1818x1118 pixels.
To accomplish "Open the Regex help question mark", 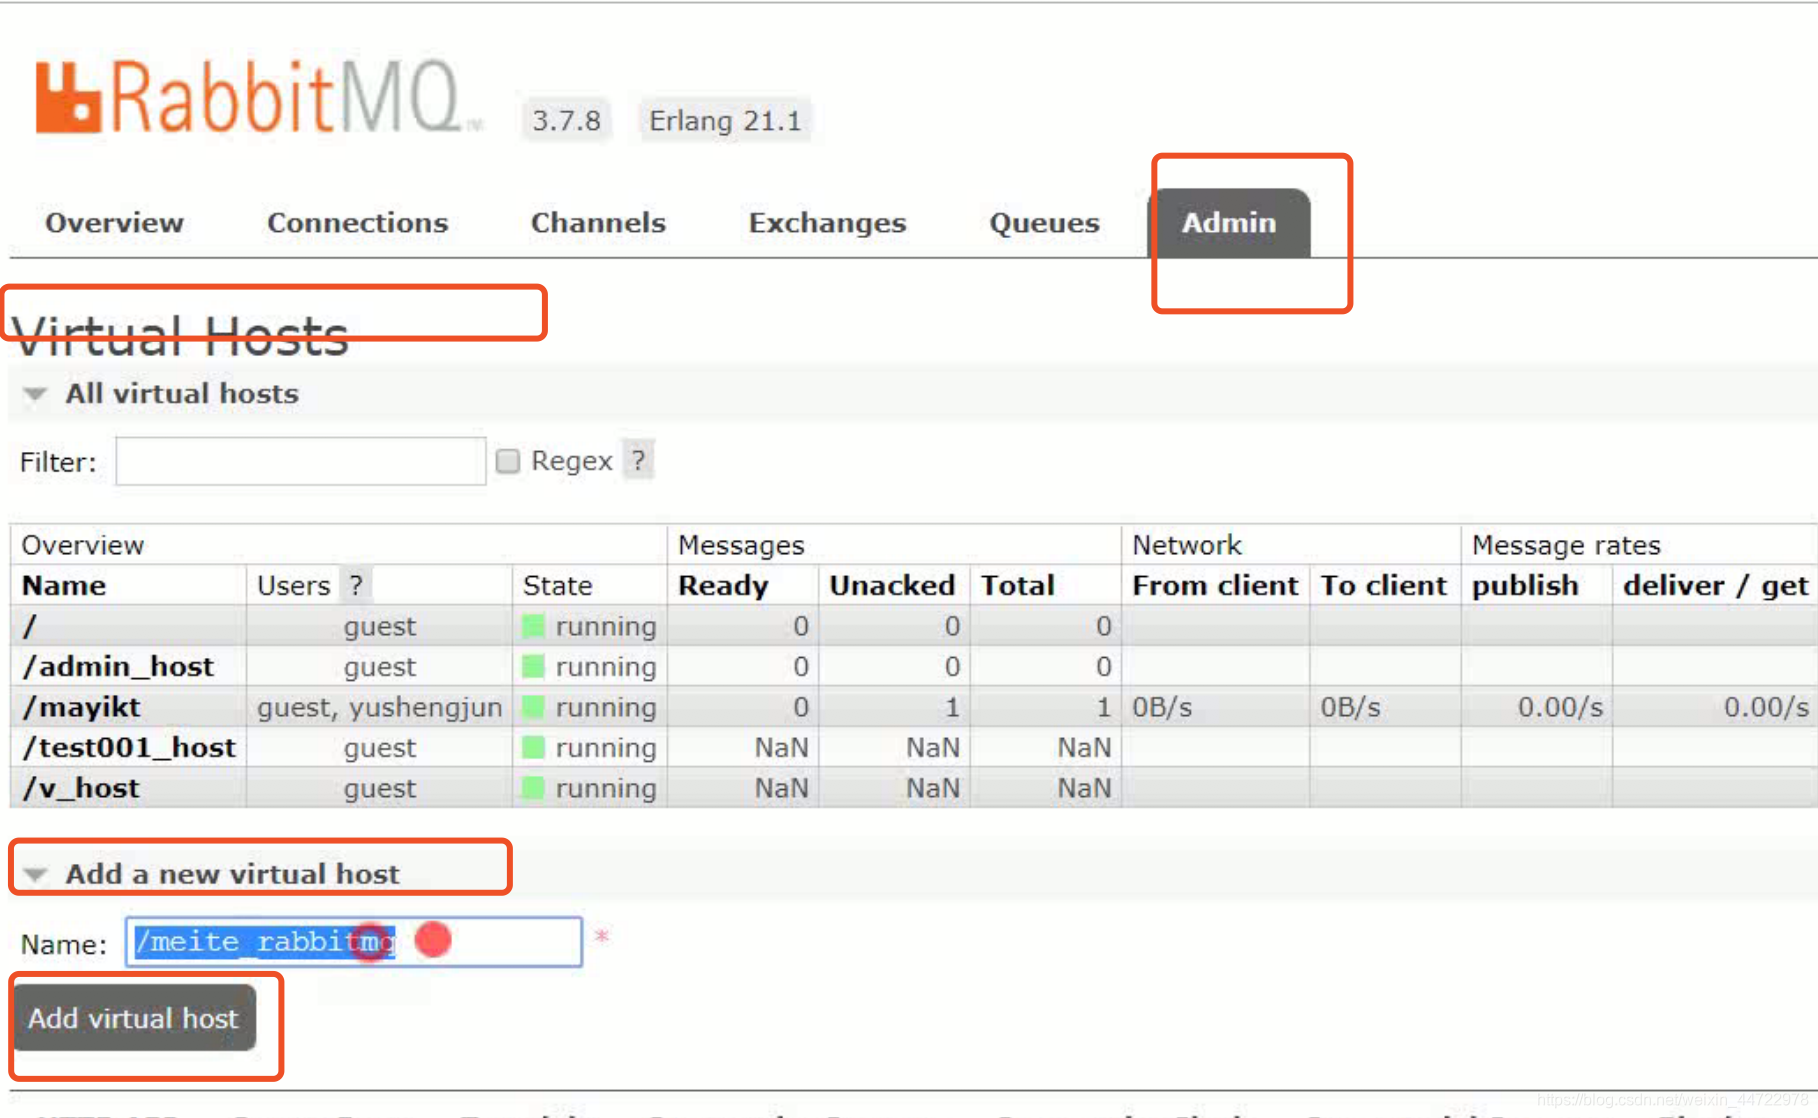I will coord(638,461).
